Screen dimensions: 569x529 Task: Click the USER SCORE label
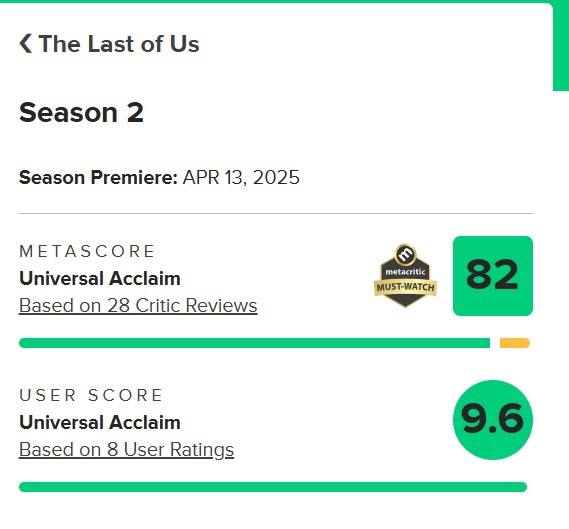(x=91, y=395)
